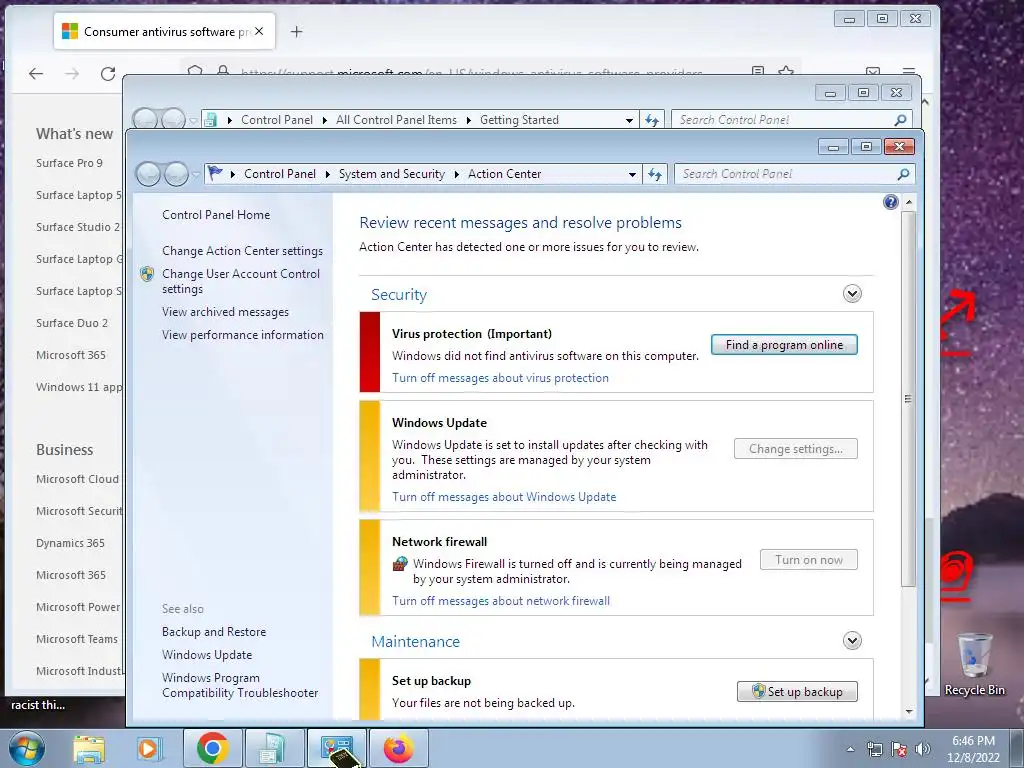Close the Consumer antivirus software tab

[x=259, y=31]
